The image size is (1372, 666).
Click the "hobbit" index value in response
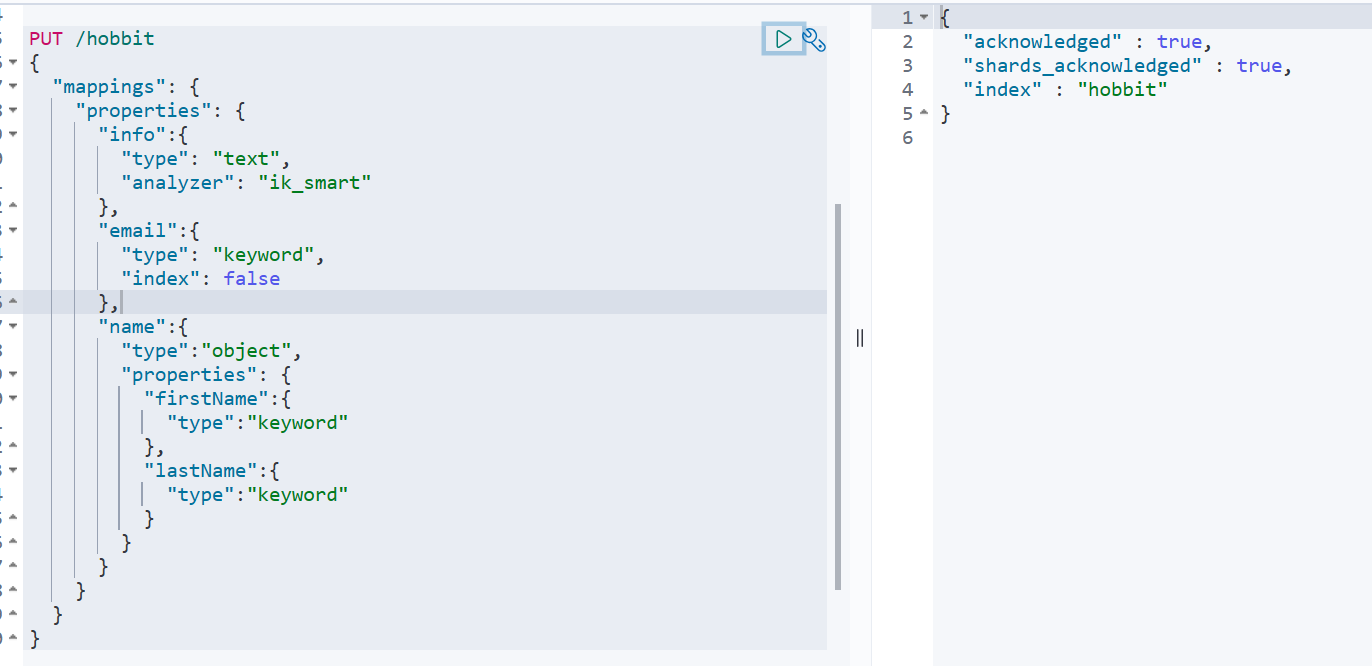1122,90
